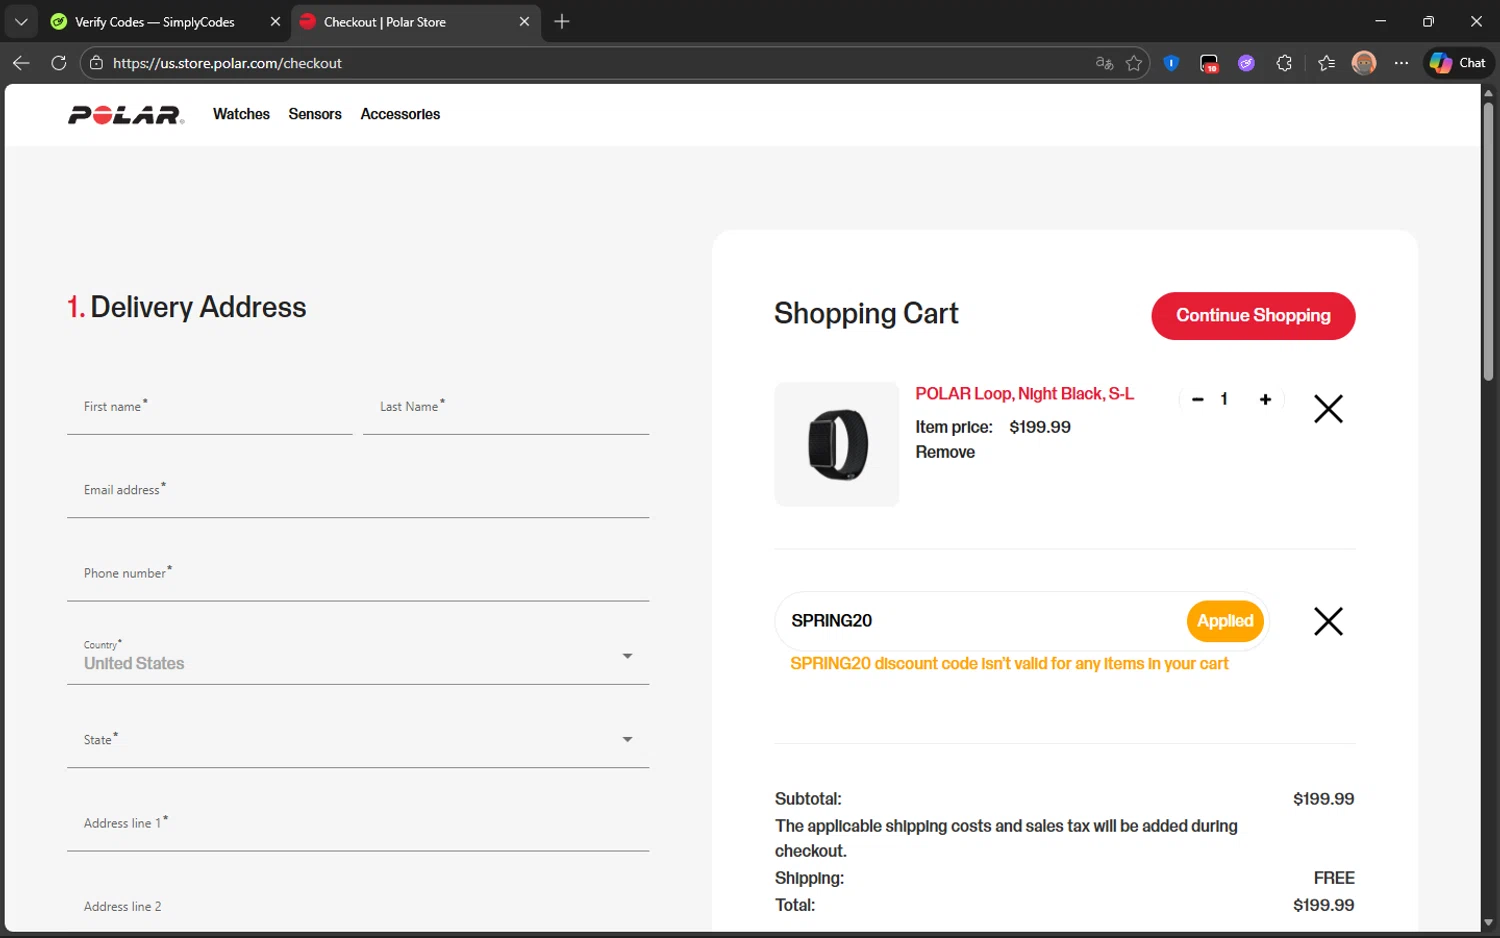Click the orange Applied badge
Screen dimensions: 1500x938
click(1225, 621)
